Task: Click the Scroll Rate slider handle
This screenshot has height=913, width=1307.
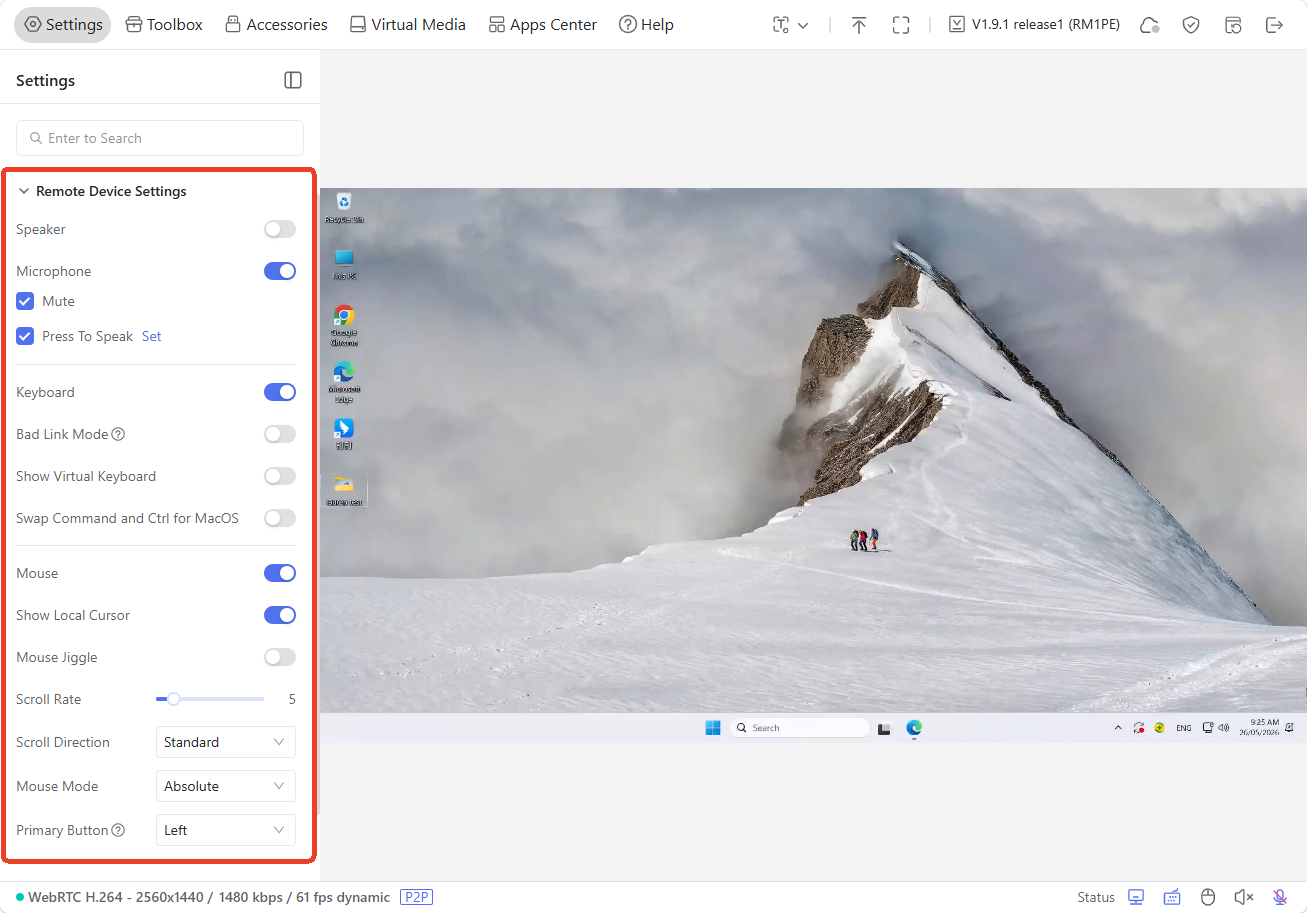Action: [173, 699]
